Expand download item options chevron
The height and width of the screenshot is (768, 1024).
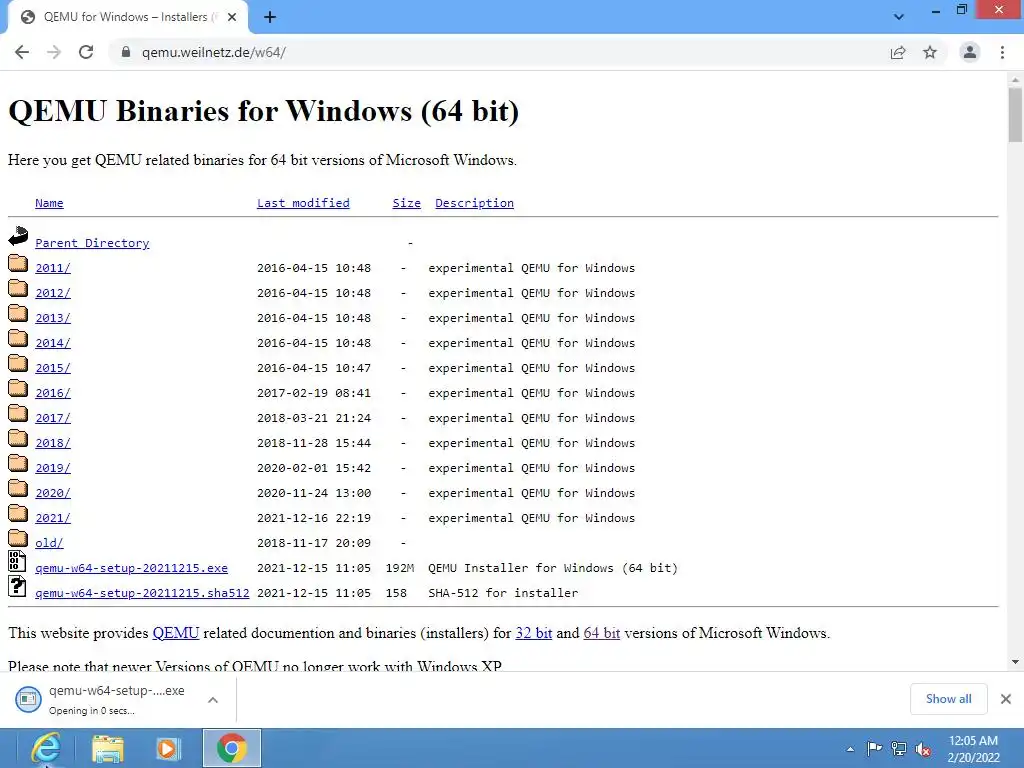[213, 699]
